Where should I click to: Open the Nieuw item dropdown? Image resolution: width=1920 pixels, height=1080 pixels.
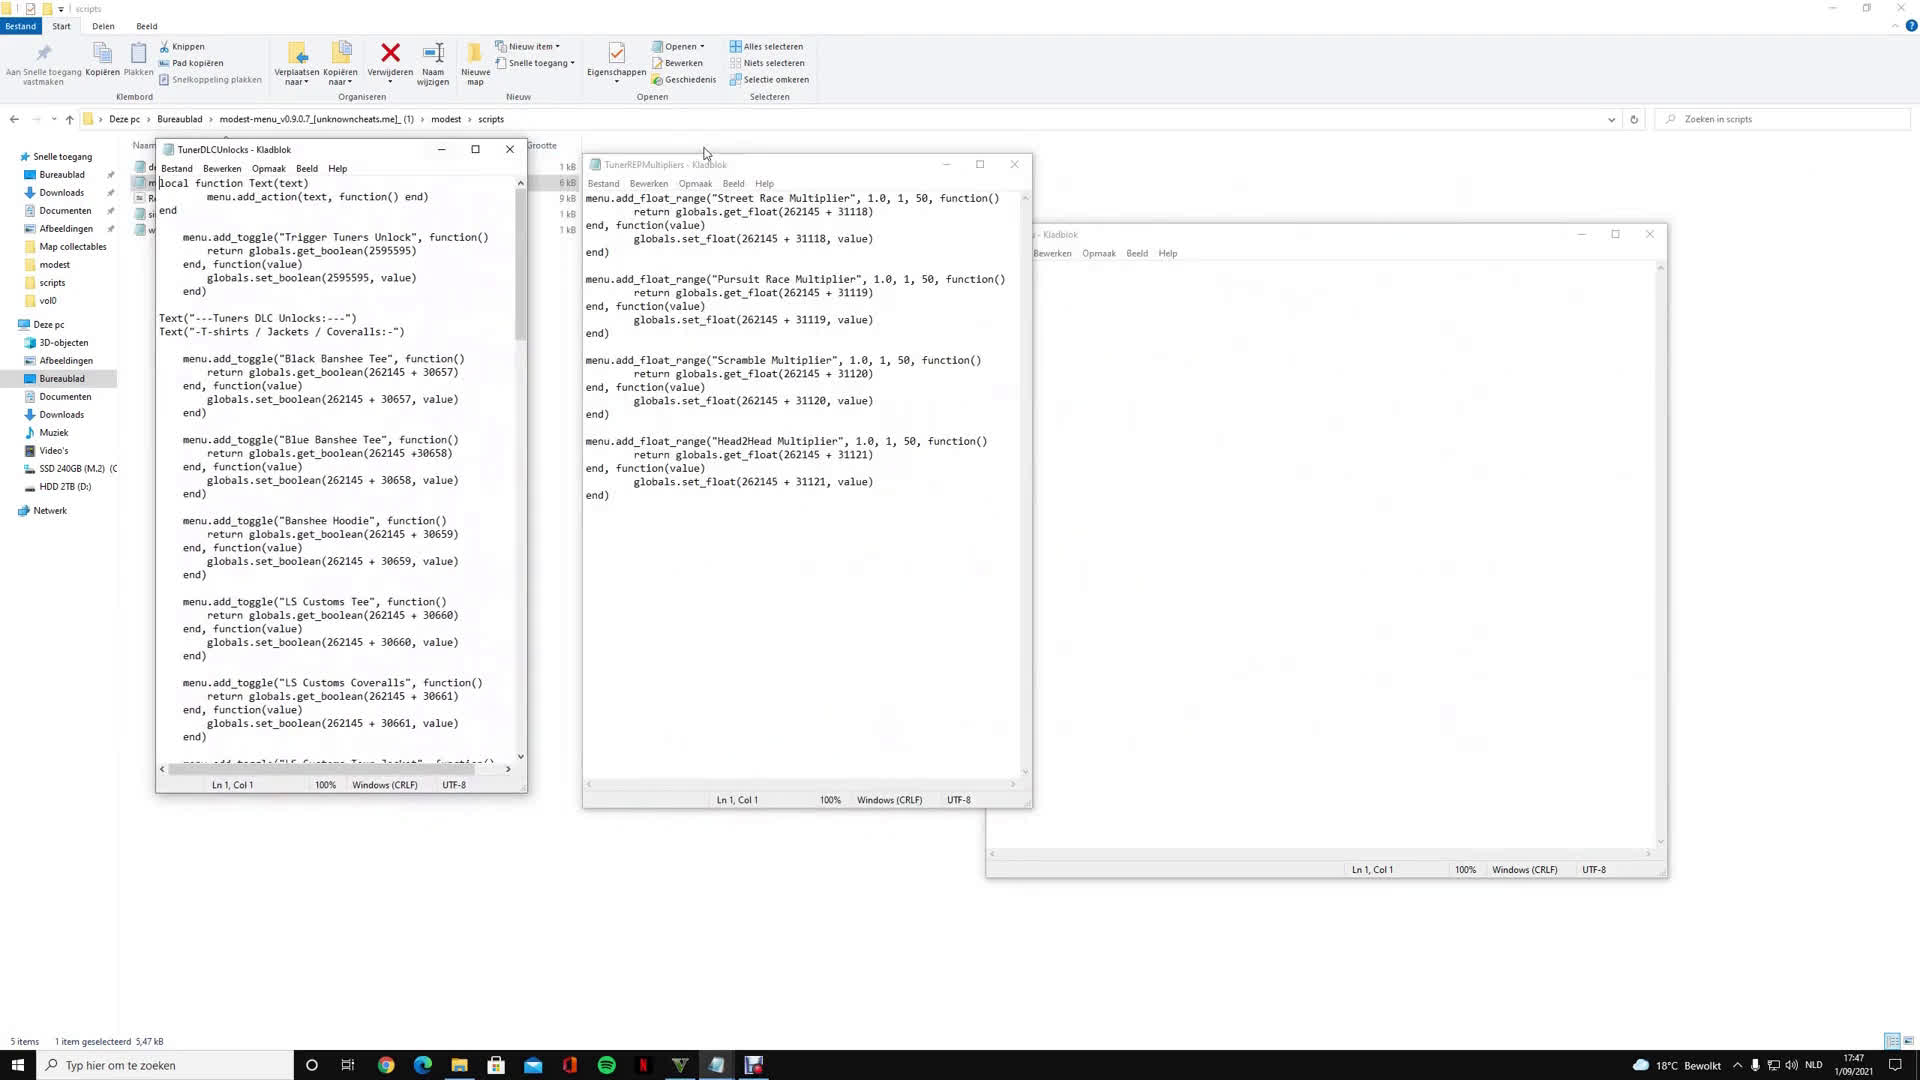(x=531, y=46)
